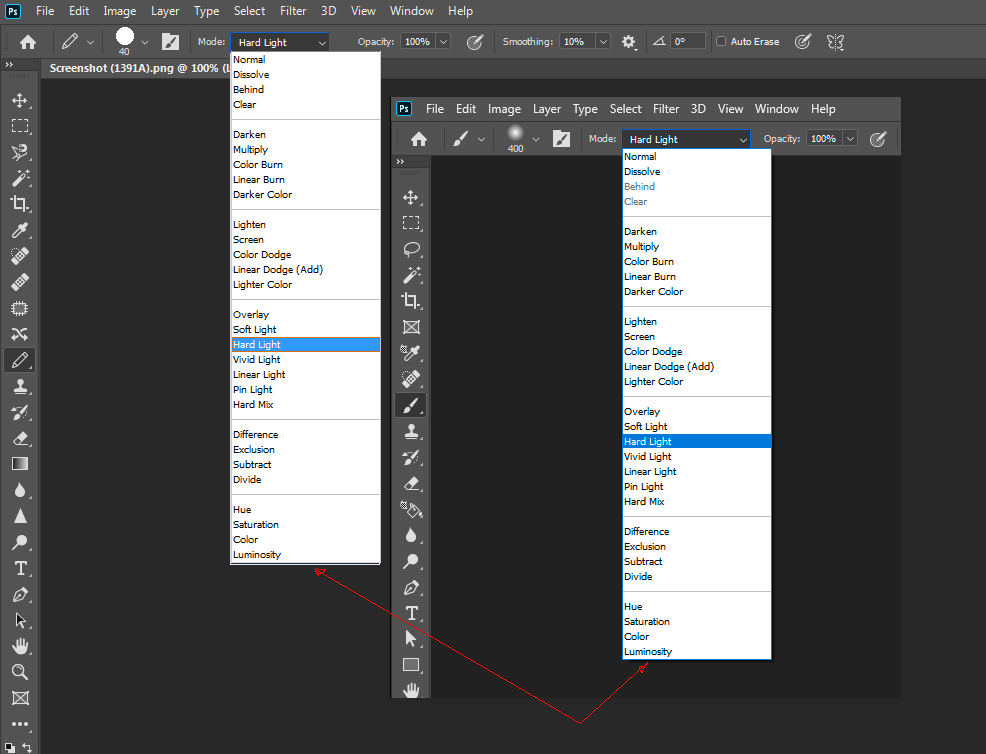Select Dissolve blend mode

pyautogui.click(x=251, y=73)
